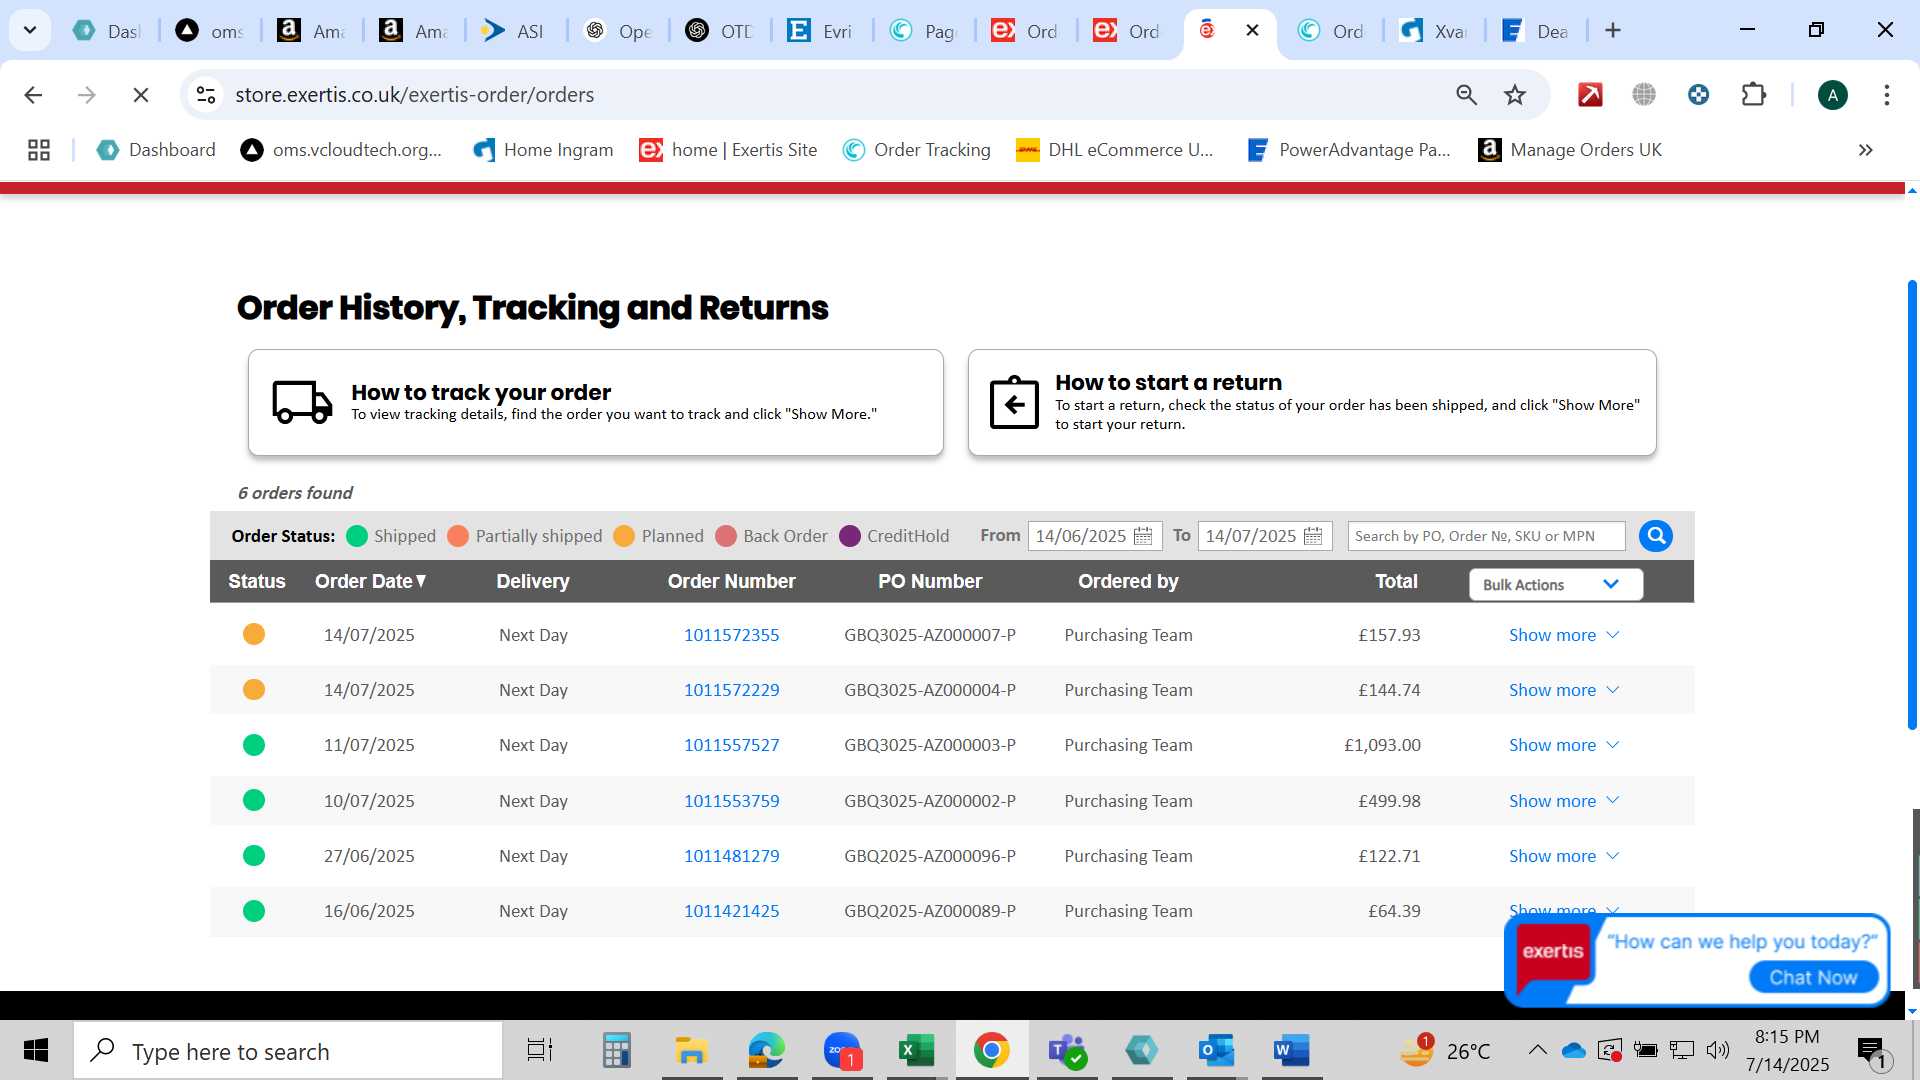Expand Show more for order 1011572355

coord(1563,635)
